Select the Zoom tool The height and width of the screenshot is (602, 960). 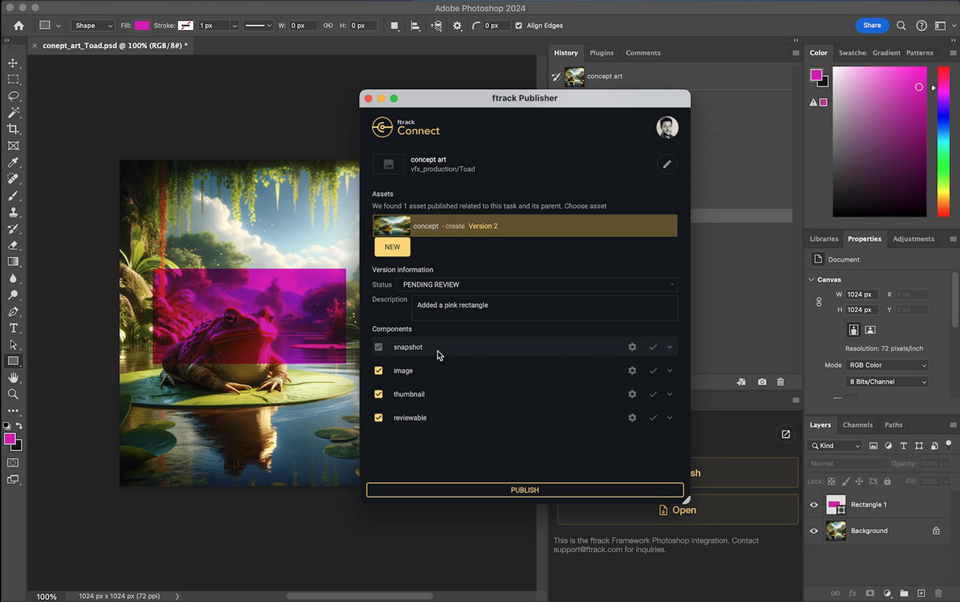pos(13,394)
